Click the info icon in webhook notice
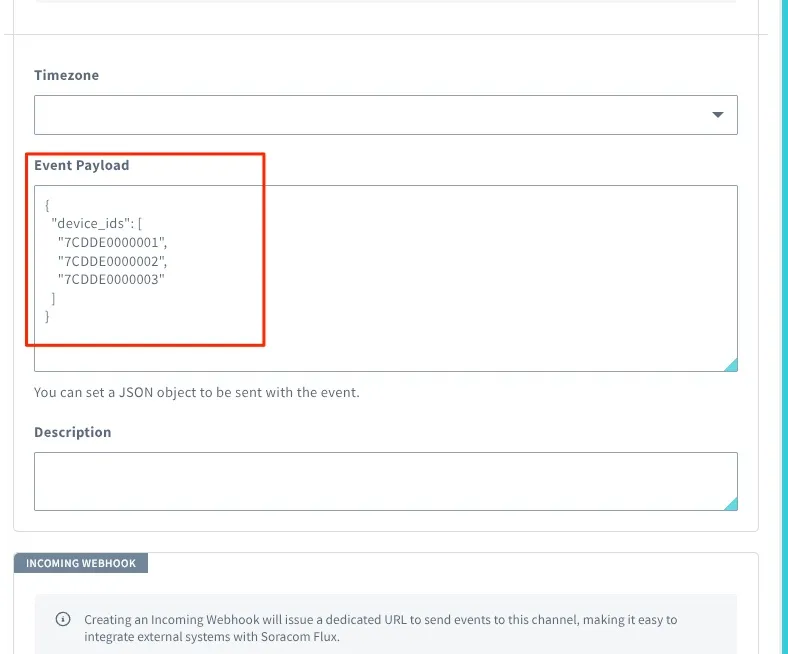The image size is (788, 654). click(63, 619)
